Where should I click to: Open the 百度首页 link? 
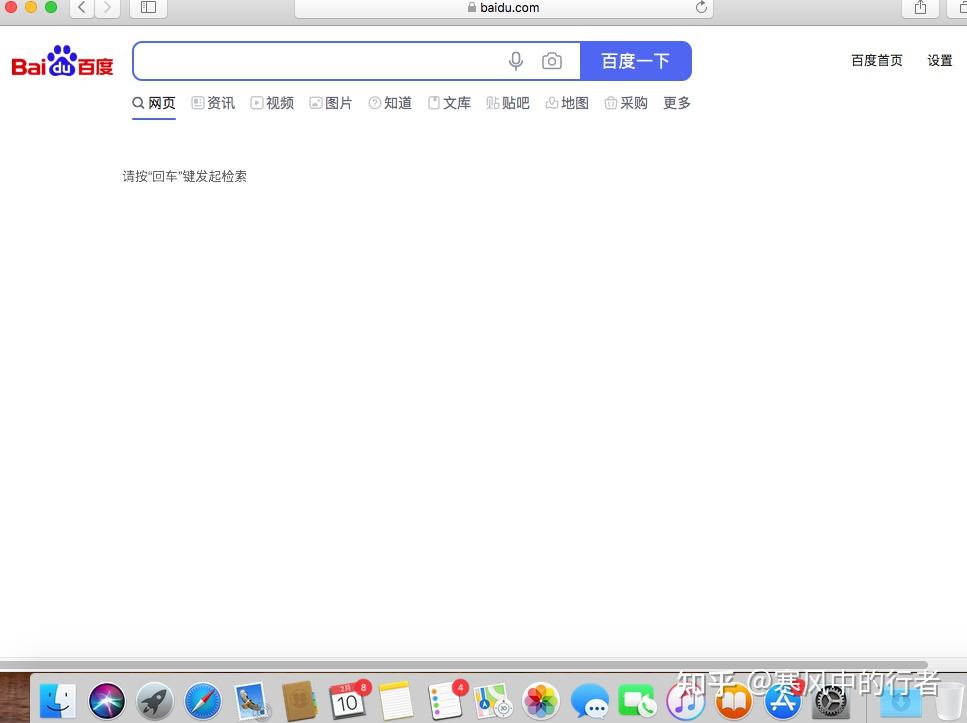[877, 60]
